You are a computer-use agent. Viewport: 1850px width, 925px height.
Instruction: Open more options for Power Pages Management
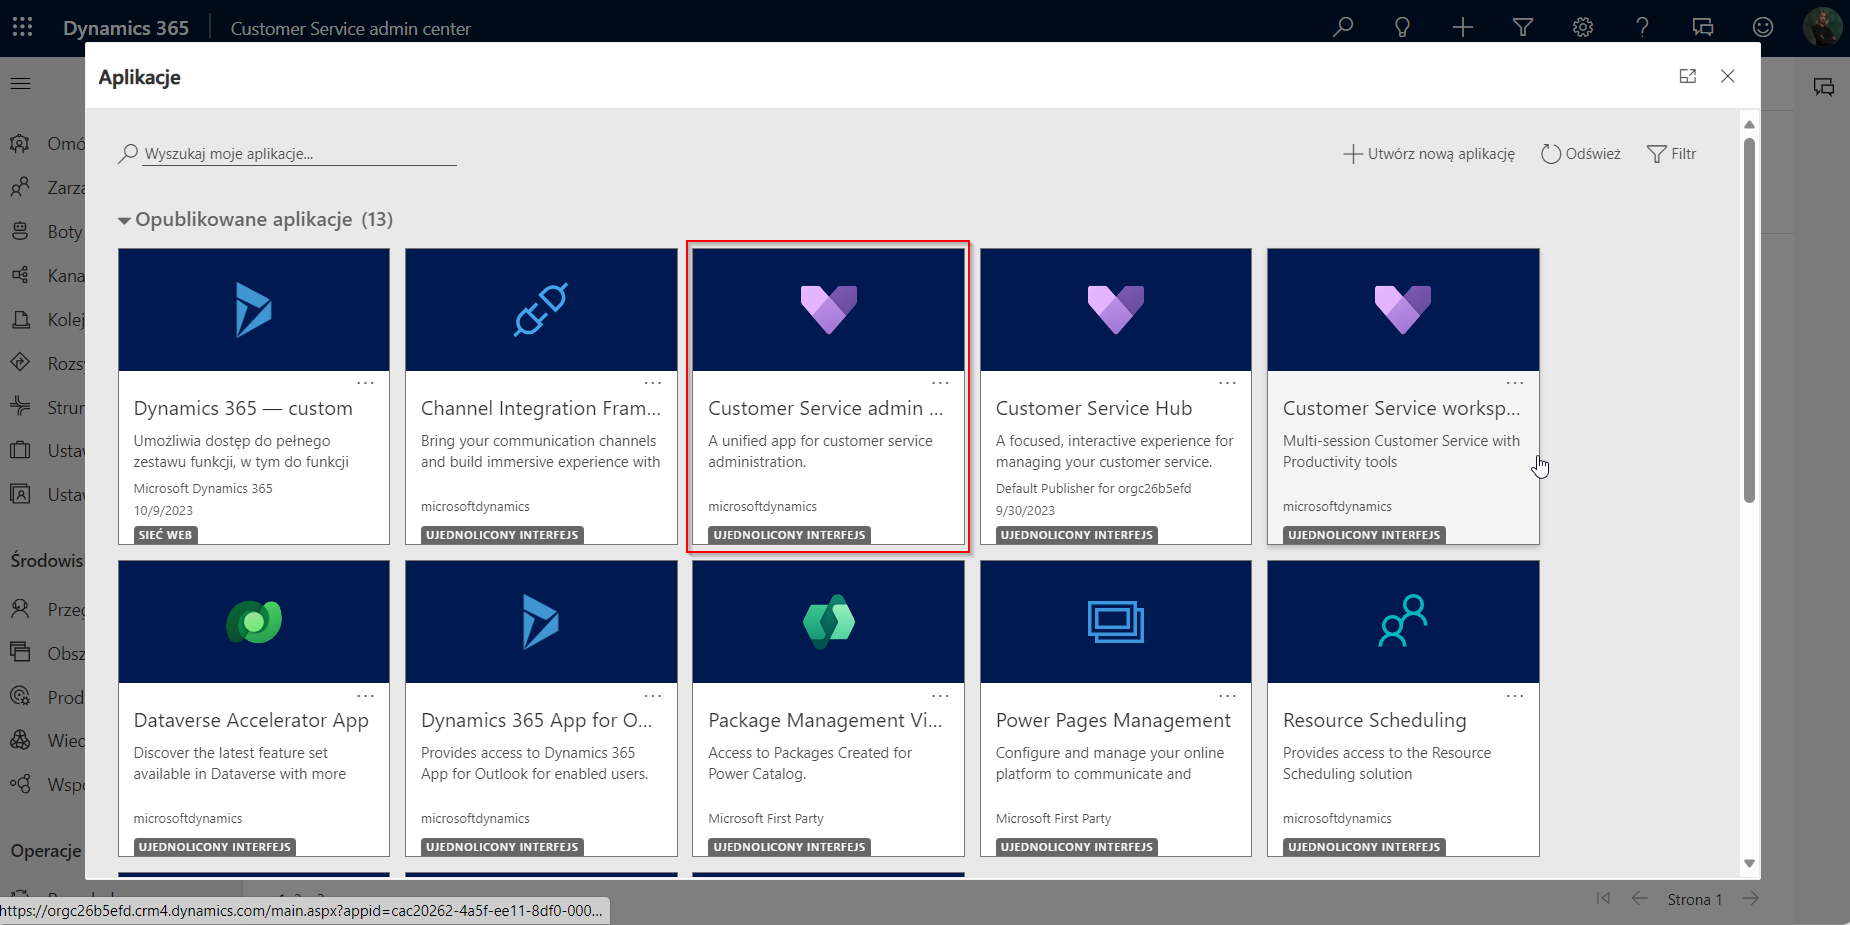click(1227, 695)
